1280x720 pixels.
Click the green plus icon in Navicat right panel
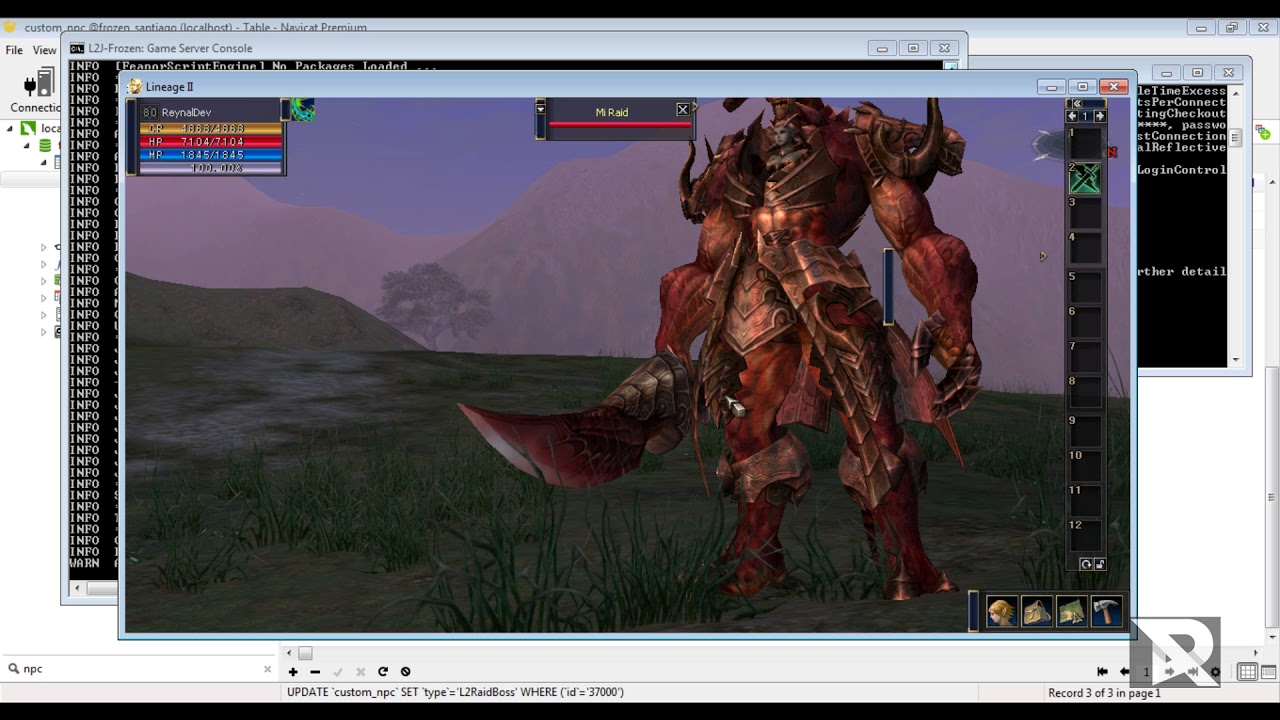pos(1263,132)
